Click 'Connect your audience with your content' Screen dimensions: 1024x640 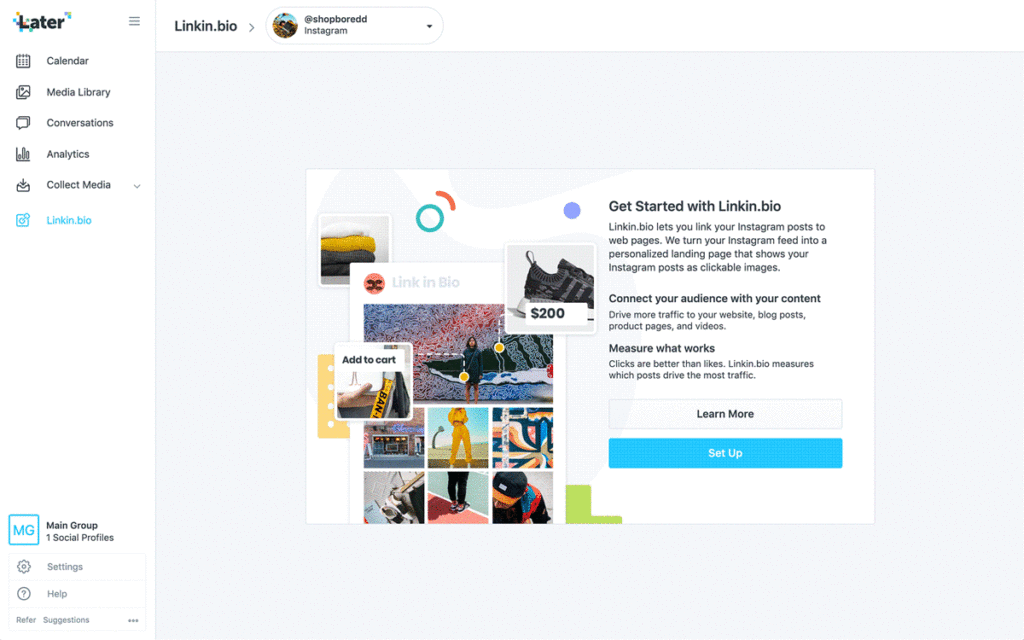[x=714, y=298]
